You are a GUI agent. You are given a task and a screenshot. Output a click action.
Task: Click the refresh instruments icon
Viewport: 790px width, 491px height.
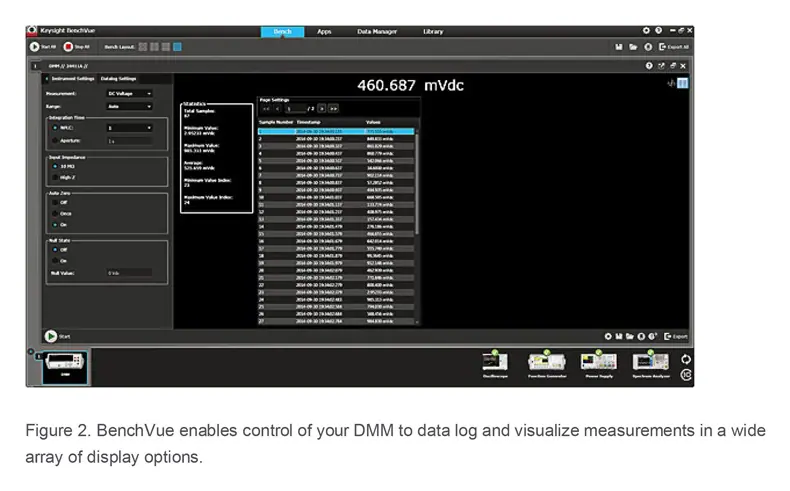click(x=686, y=359)
